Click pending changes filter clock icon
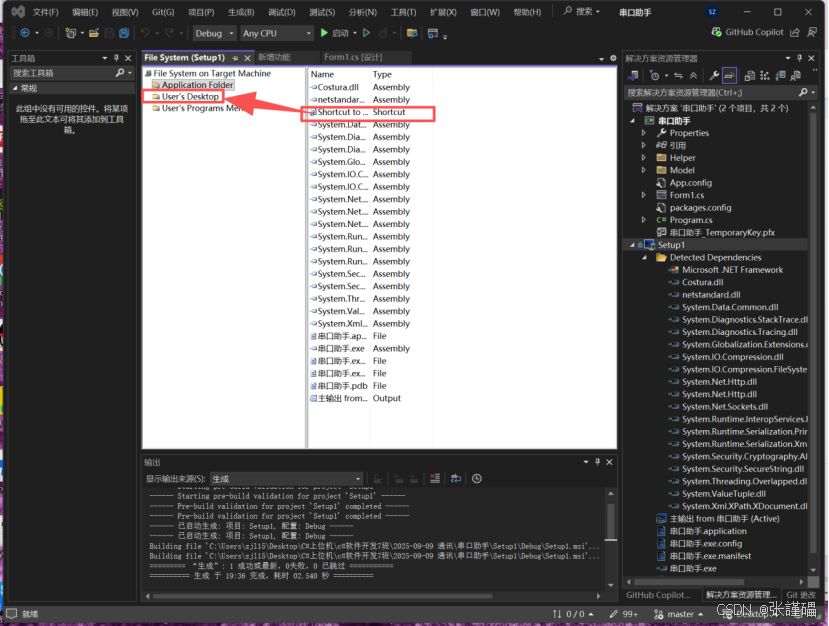The image size is (829, 626). (655, 76)
